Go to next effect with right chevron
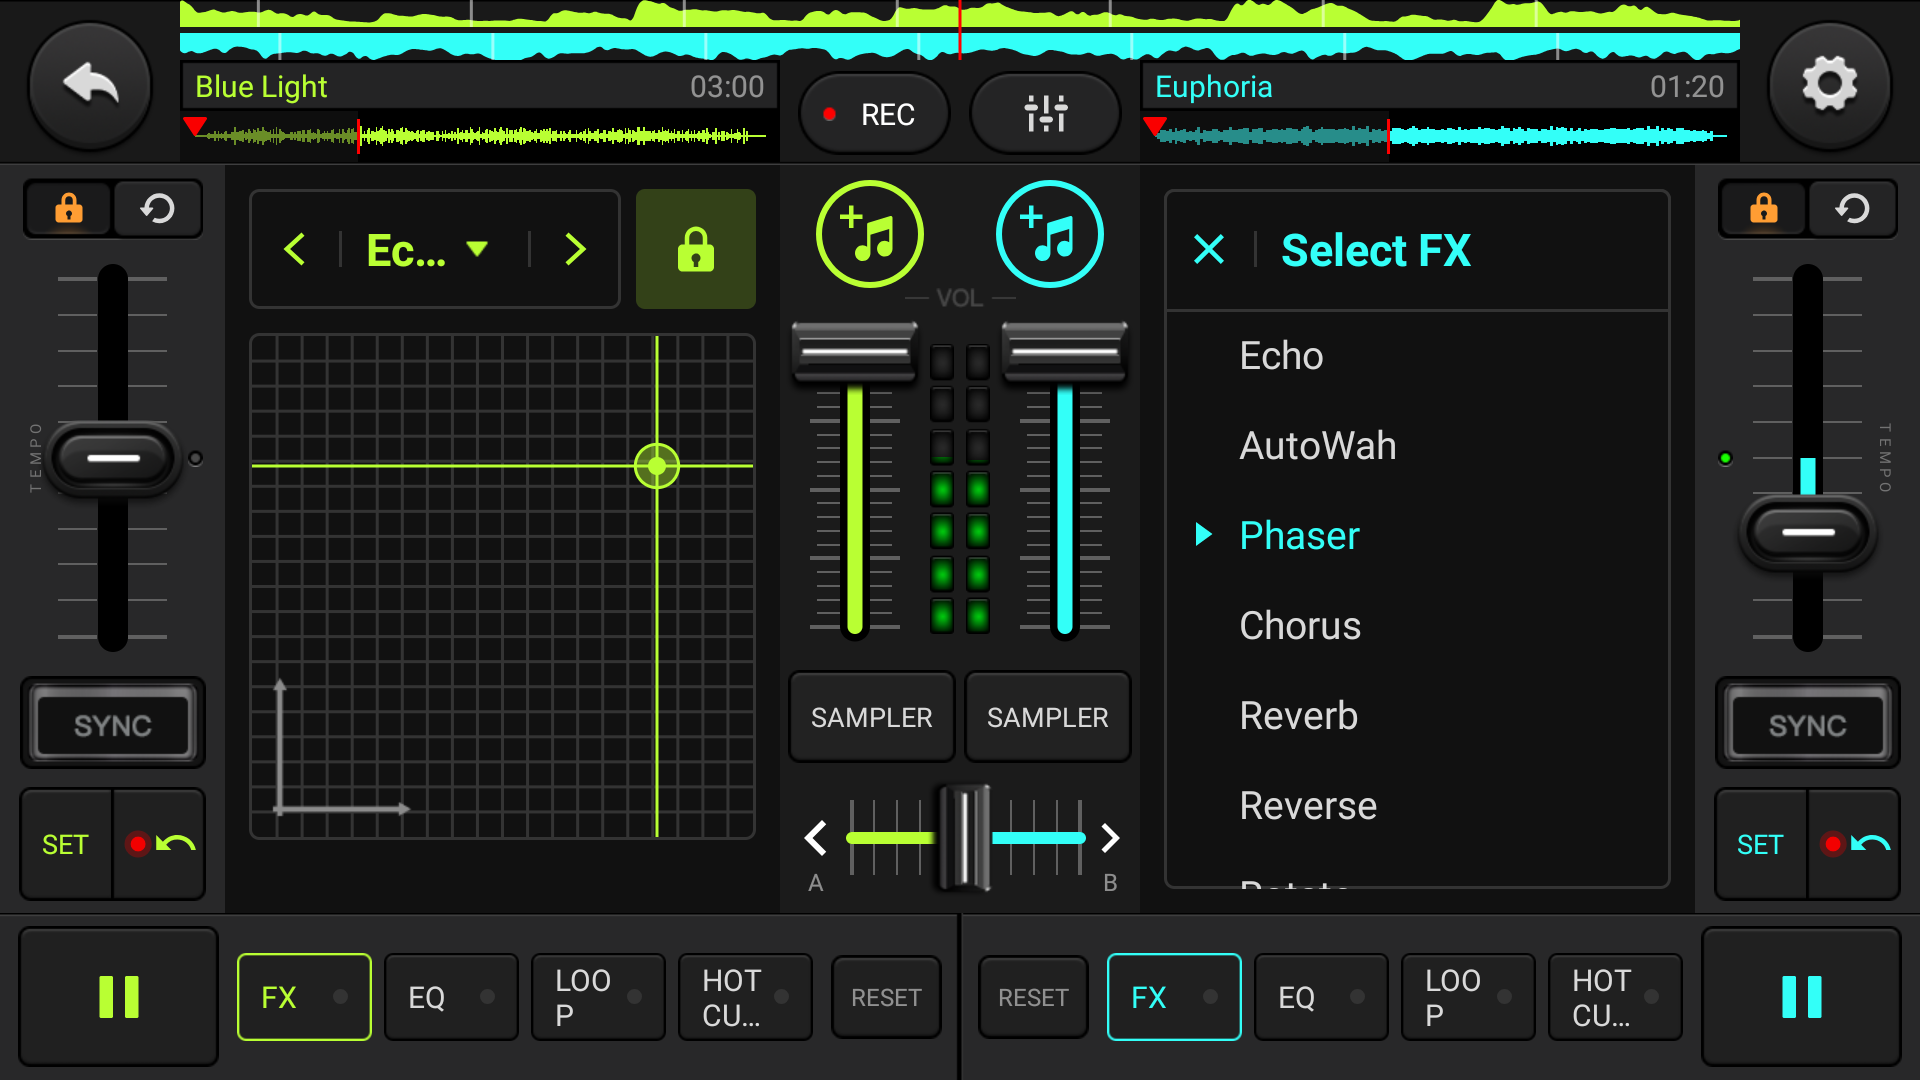Screen dimensions: 1920x1080 [575, 250]
